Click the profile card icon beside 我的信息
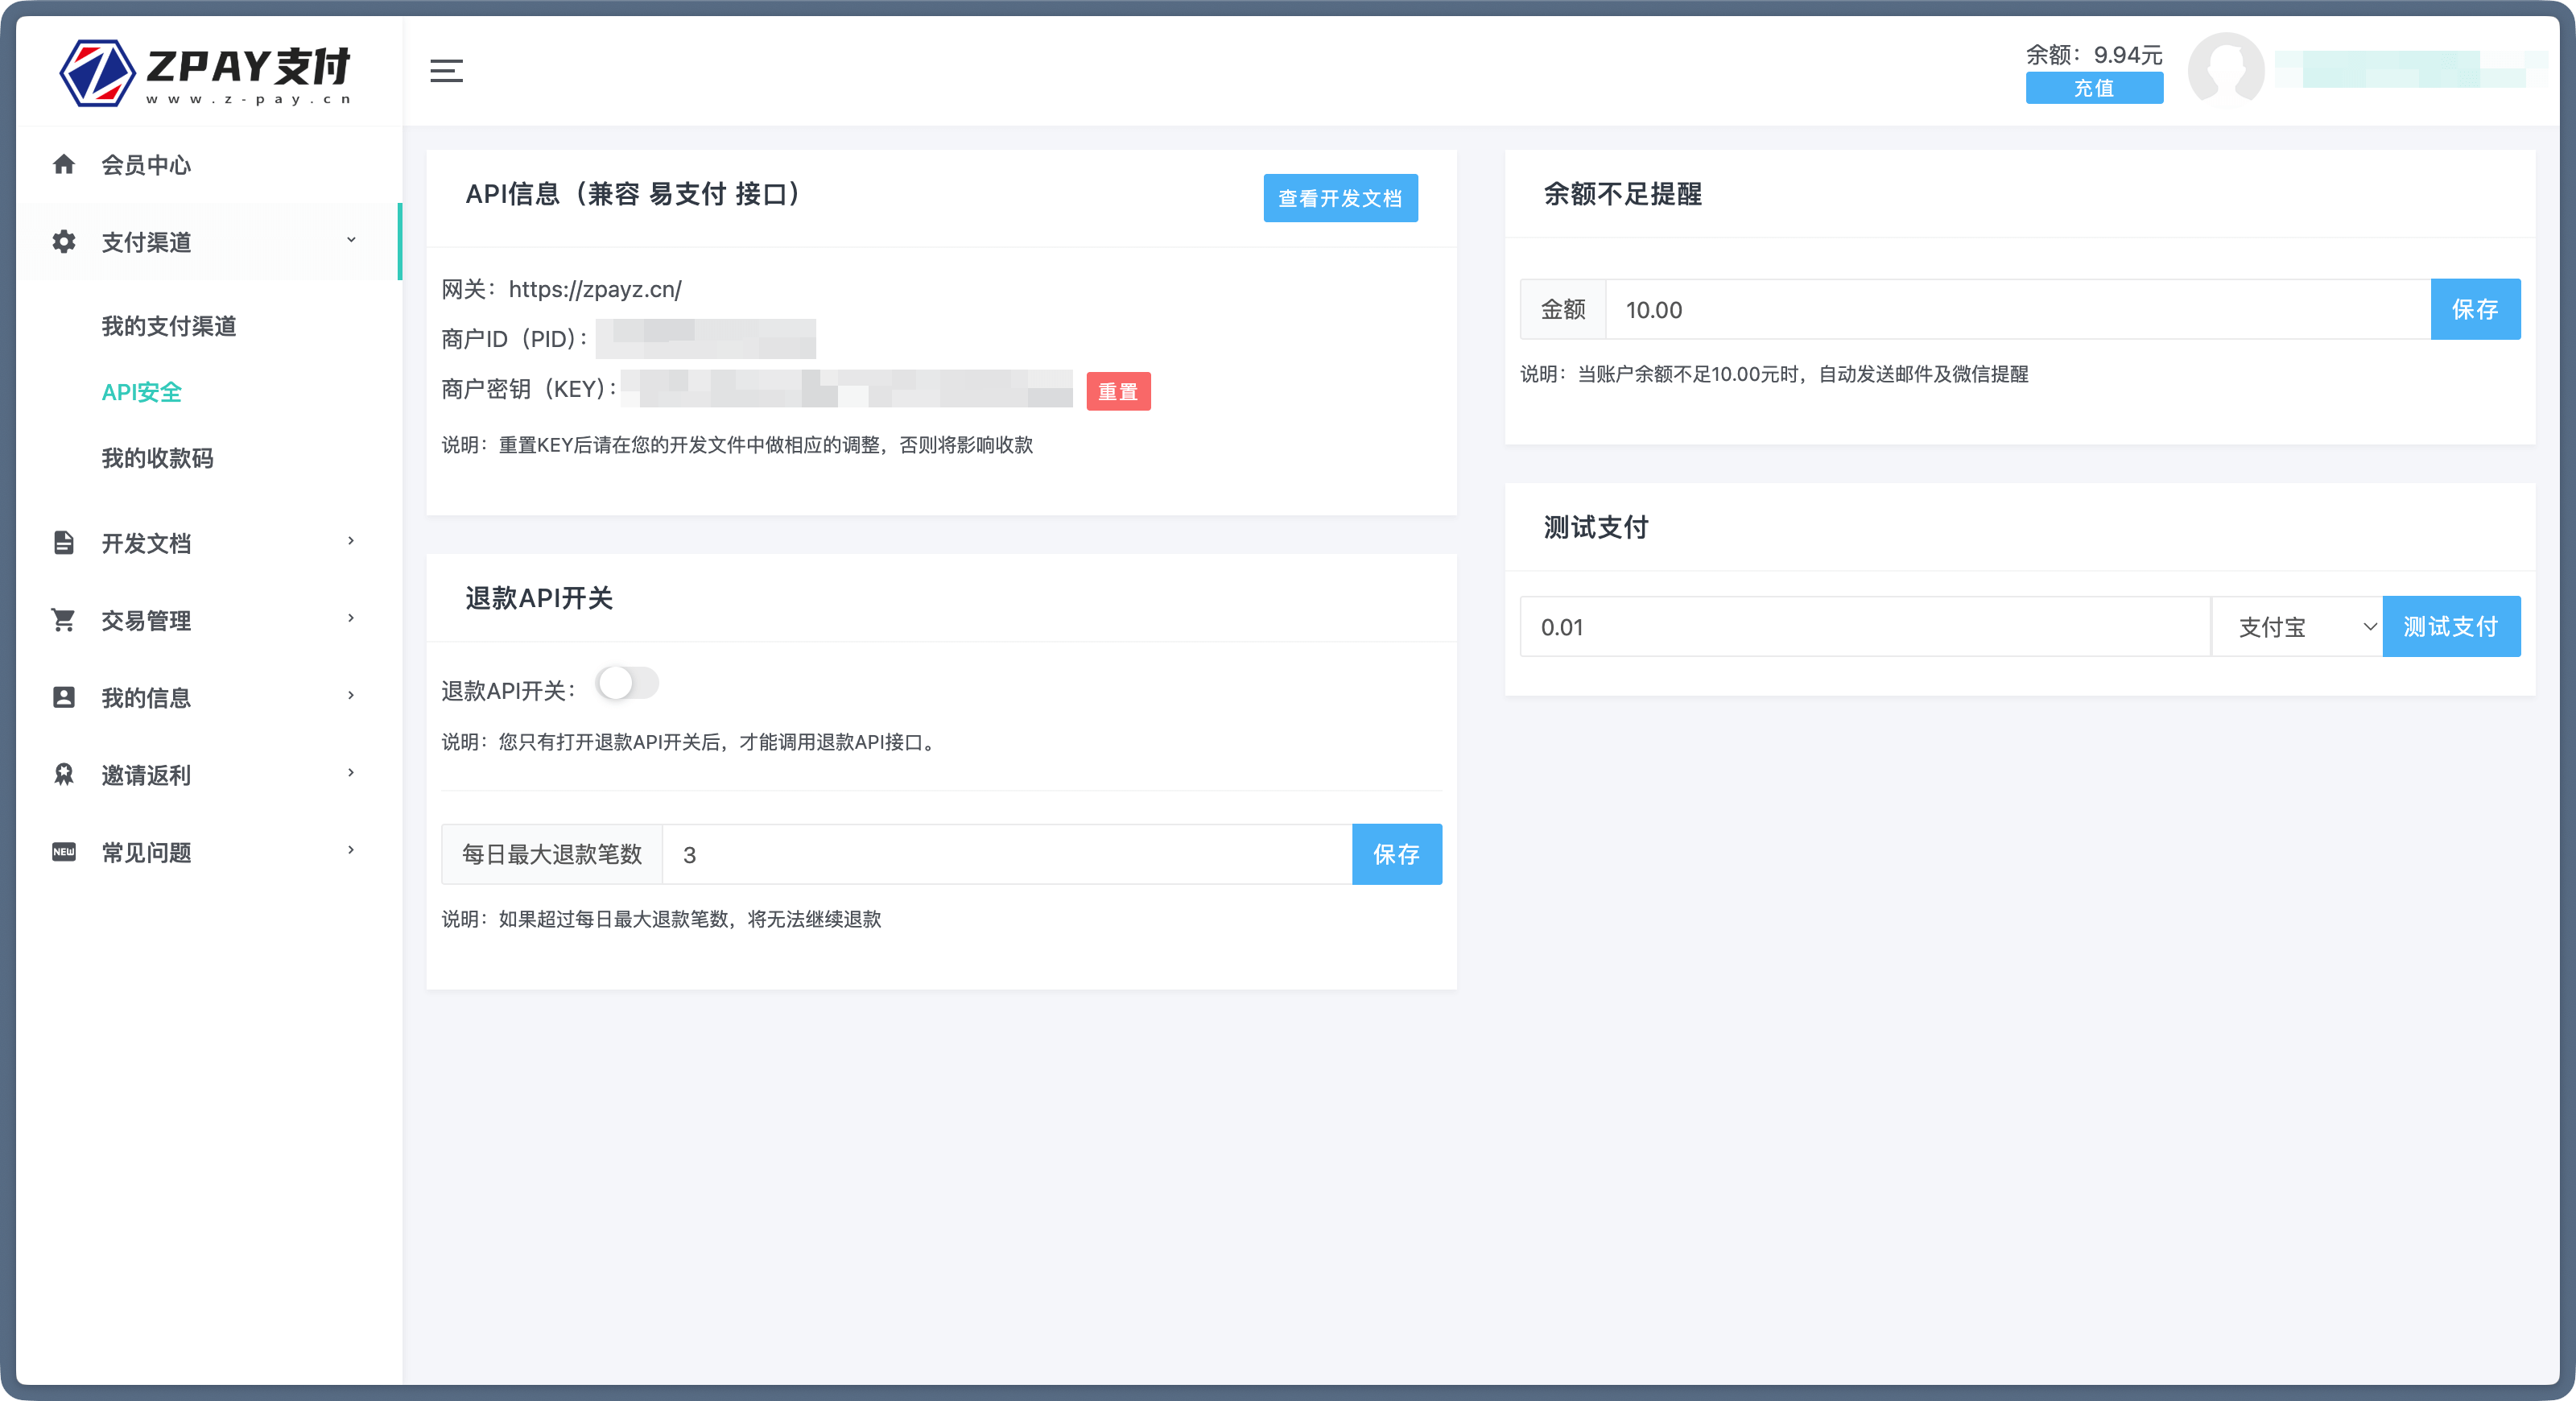The image size is (2576, 1401). coord(64,697)
